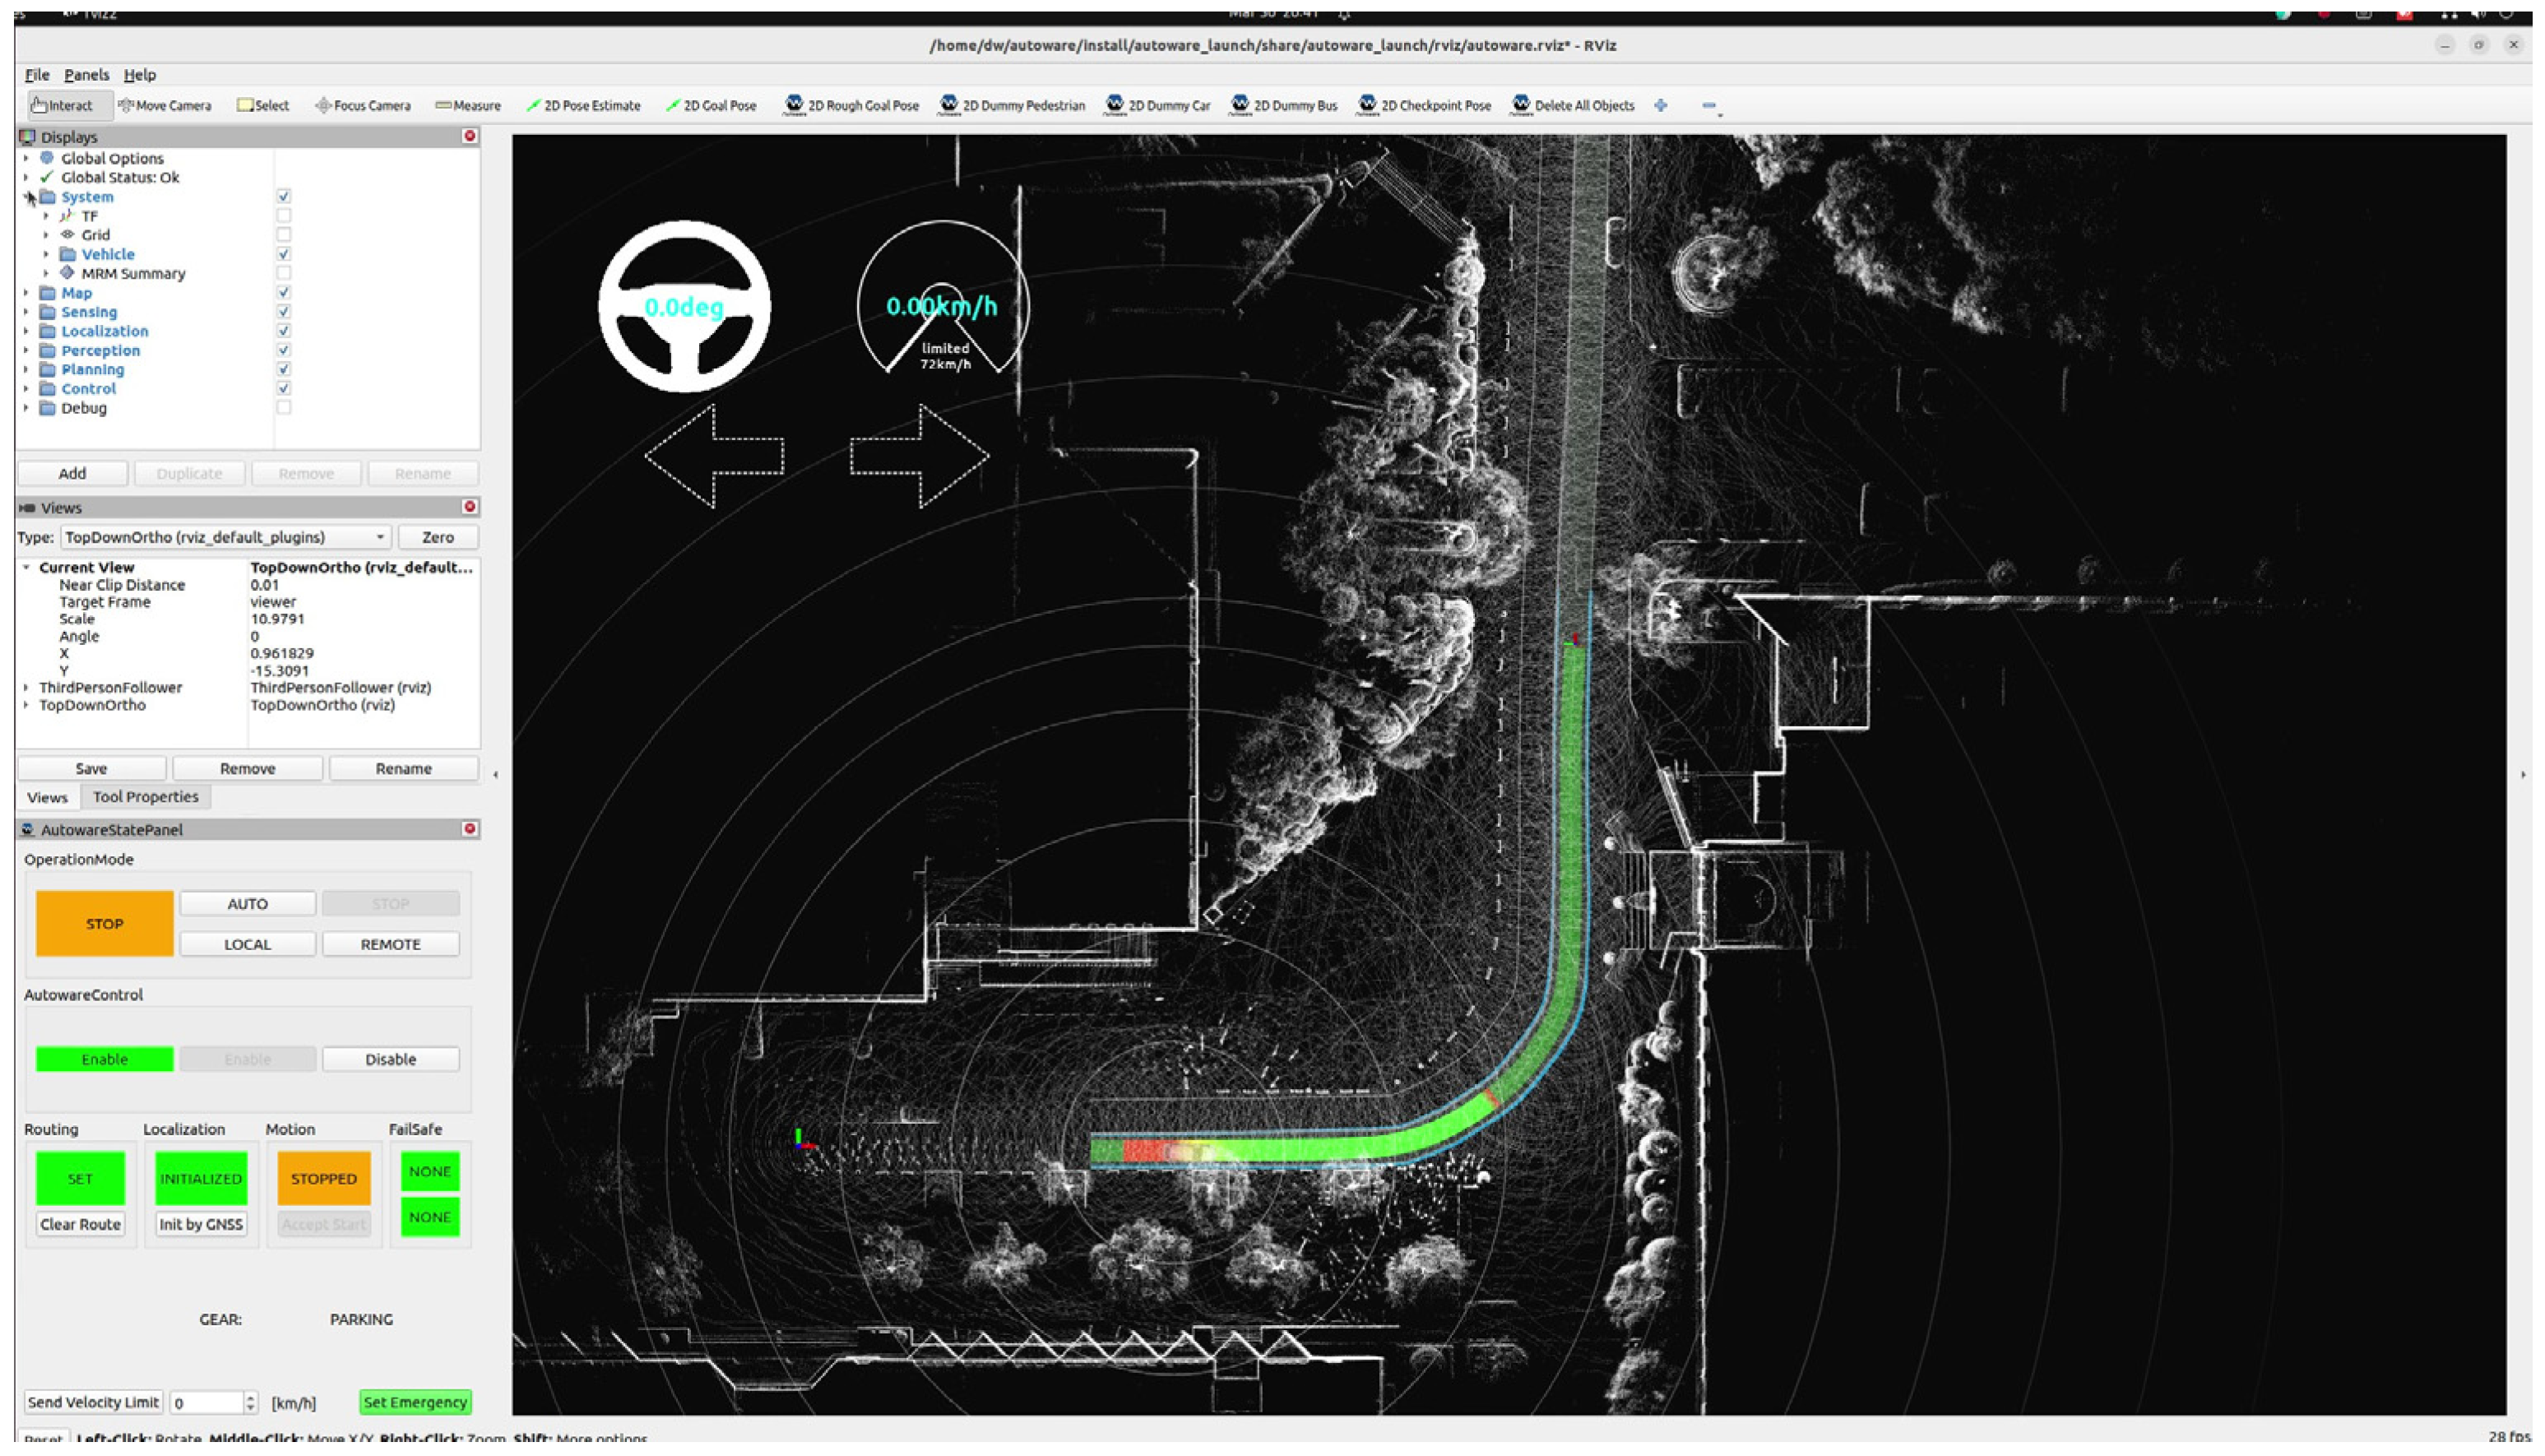The width and height of the screenshot is (2545, 1456).
Task: Toggle the Grid display checkbox
Action: [284, 235]
